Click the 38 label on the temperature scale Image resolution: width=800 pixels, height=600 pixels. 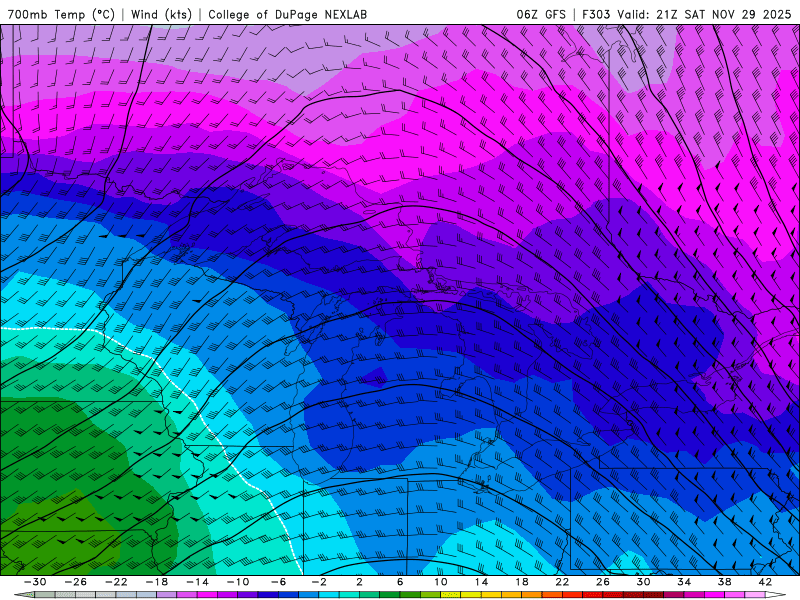724,582
